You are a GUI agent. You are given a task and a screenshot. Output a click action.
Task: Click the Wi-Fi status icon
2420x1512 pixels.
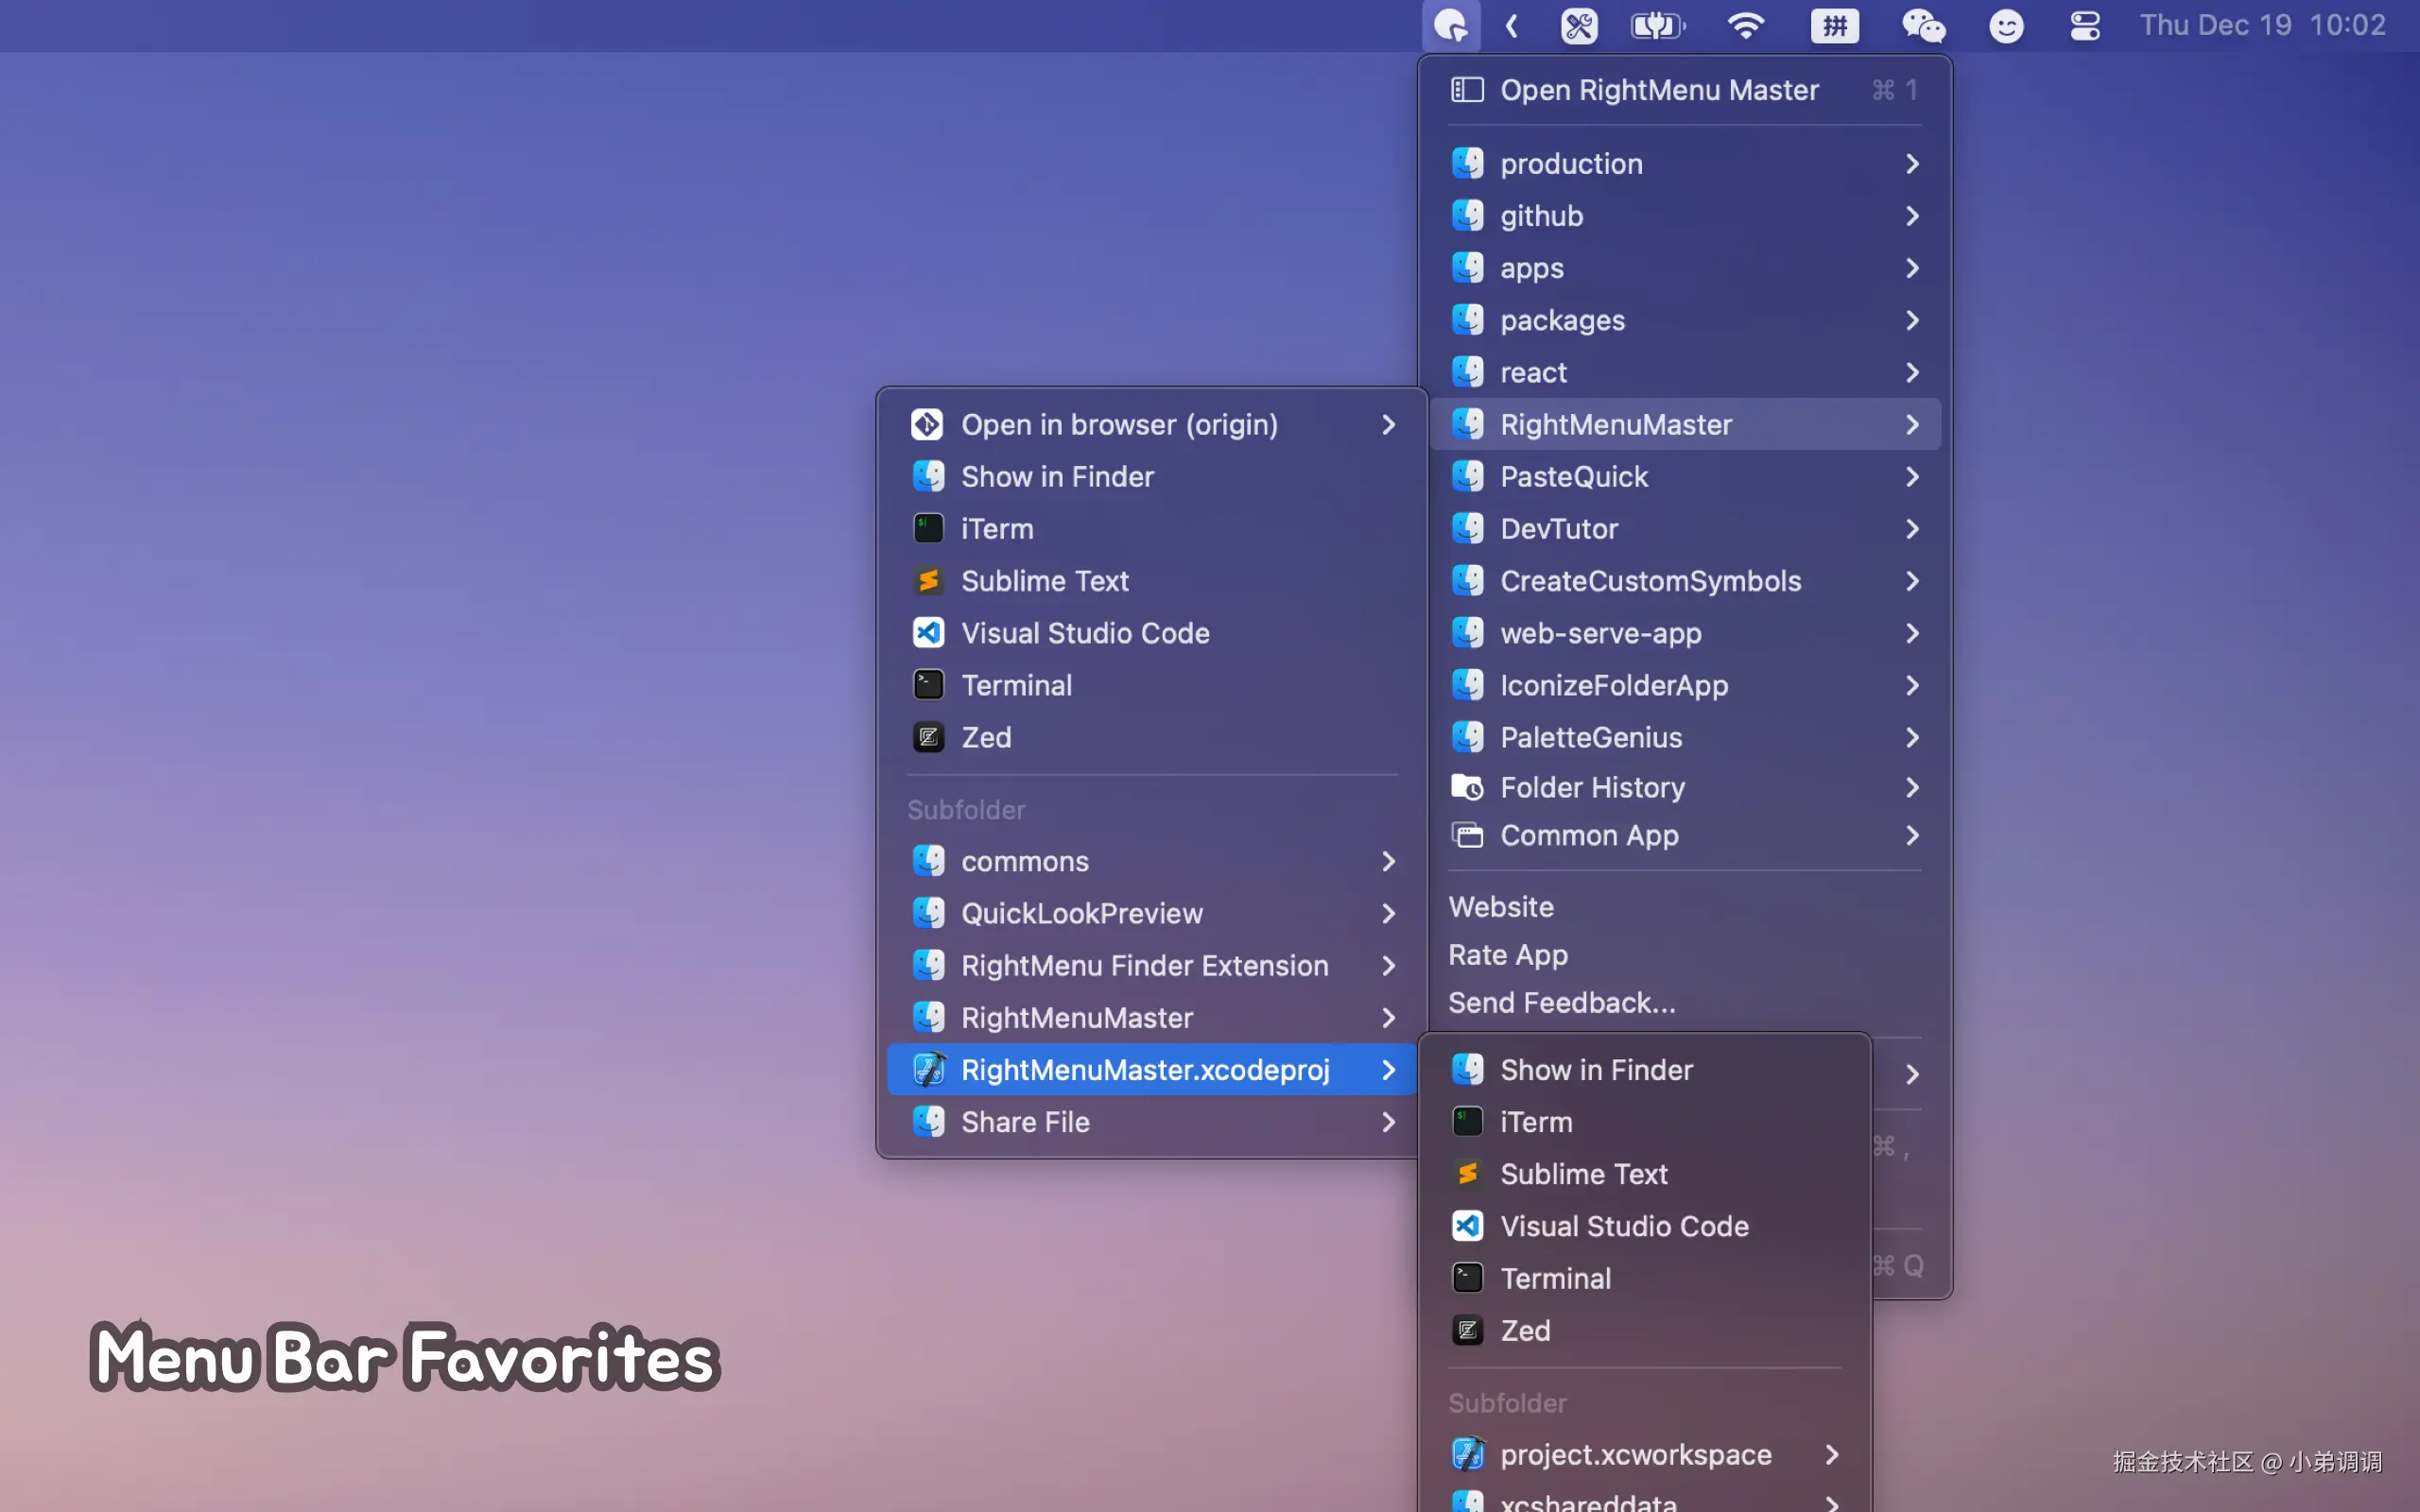pyautogui.click(x=1745, y=26)
